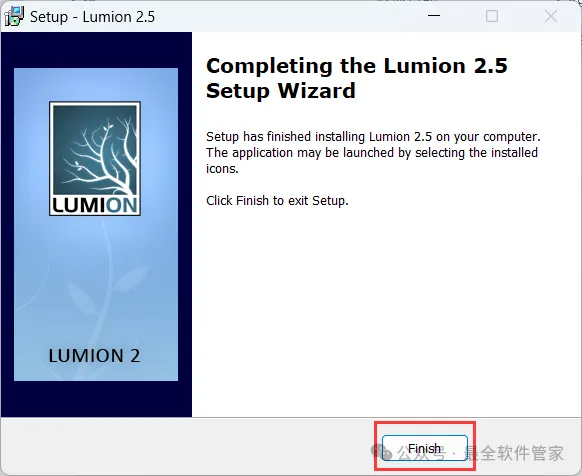Click the "LUMION 2" label in the banner
The image size is (582, 476).
pyautogui.click(x=94, y=356)
